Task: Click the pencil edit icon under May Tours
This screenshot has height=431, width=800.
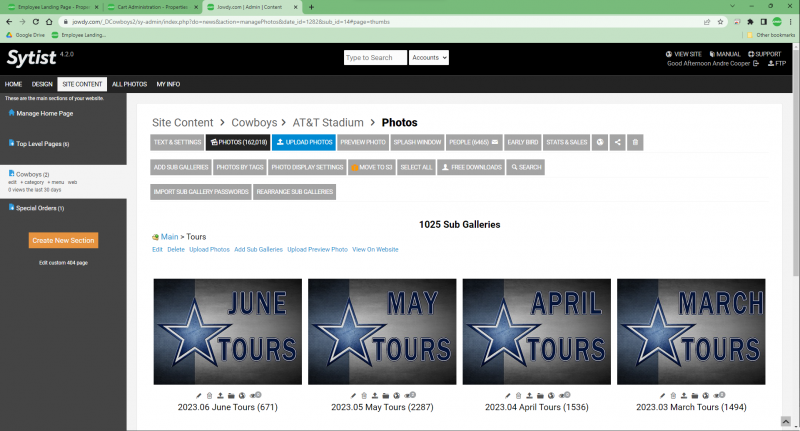Action: click(353, 395)
